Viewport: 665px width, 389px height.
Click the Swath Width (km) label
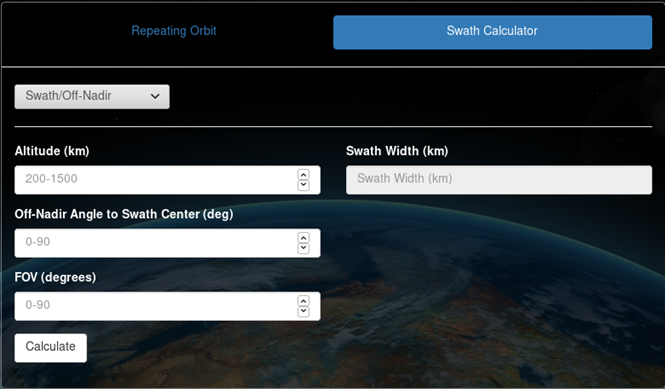pyautogui.click(x=397, y=151)
